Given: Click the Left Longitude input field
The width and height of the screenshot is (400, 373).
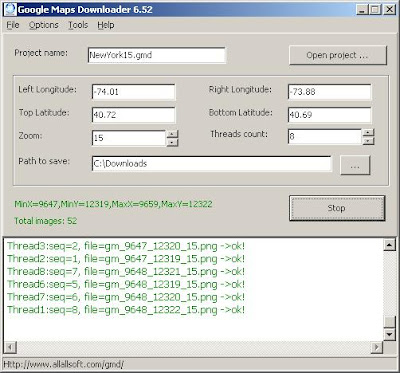Looking at the screenshot, I should coord(133,92).
